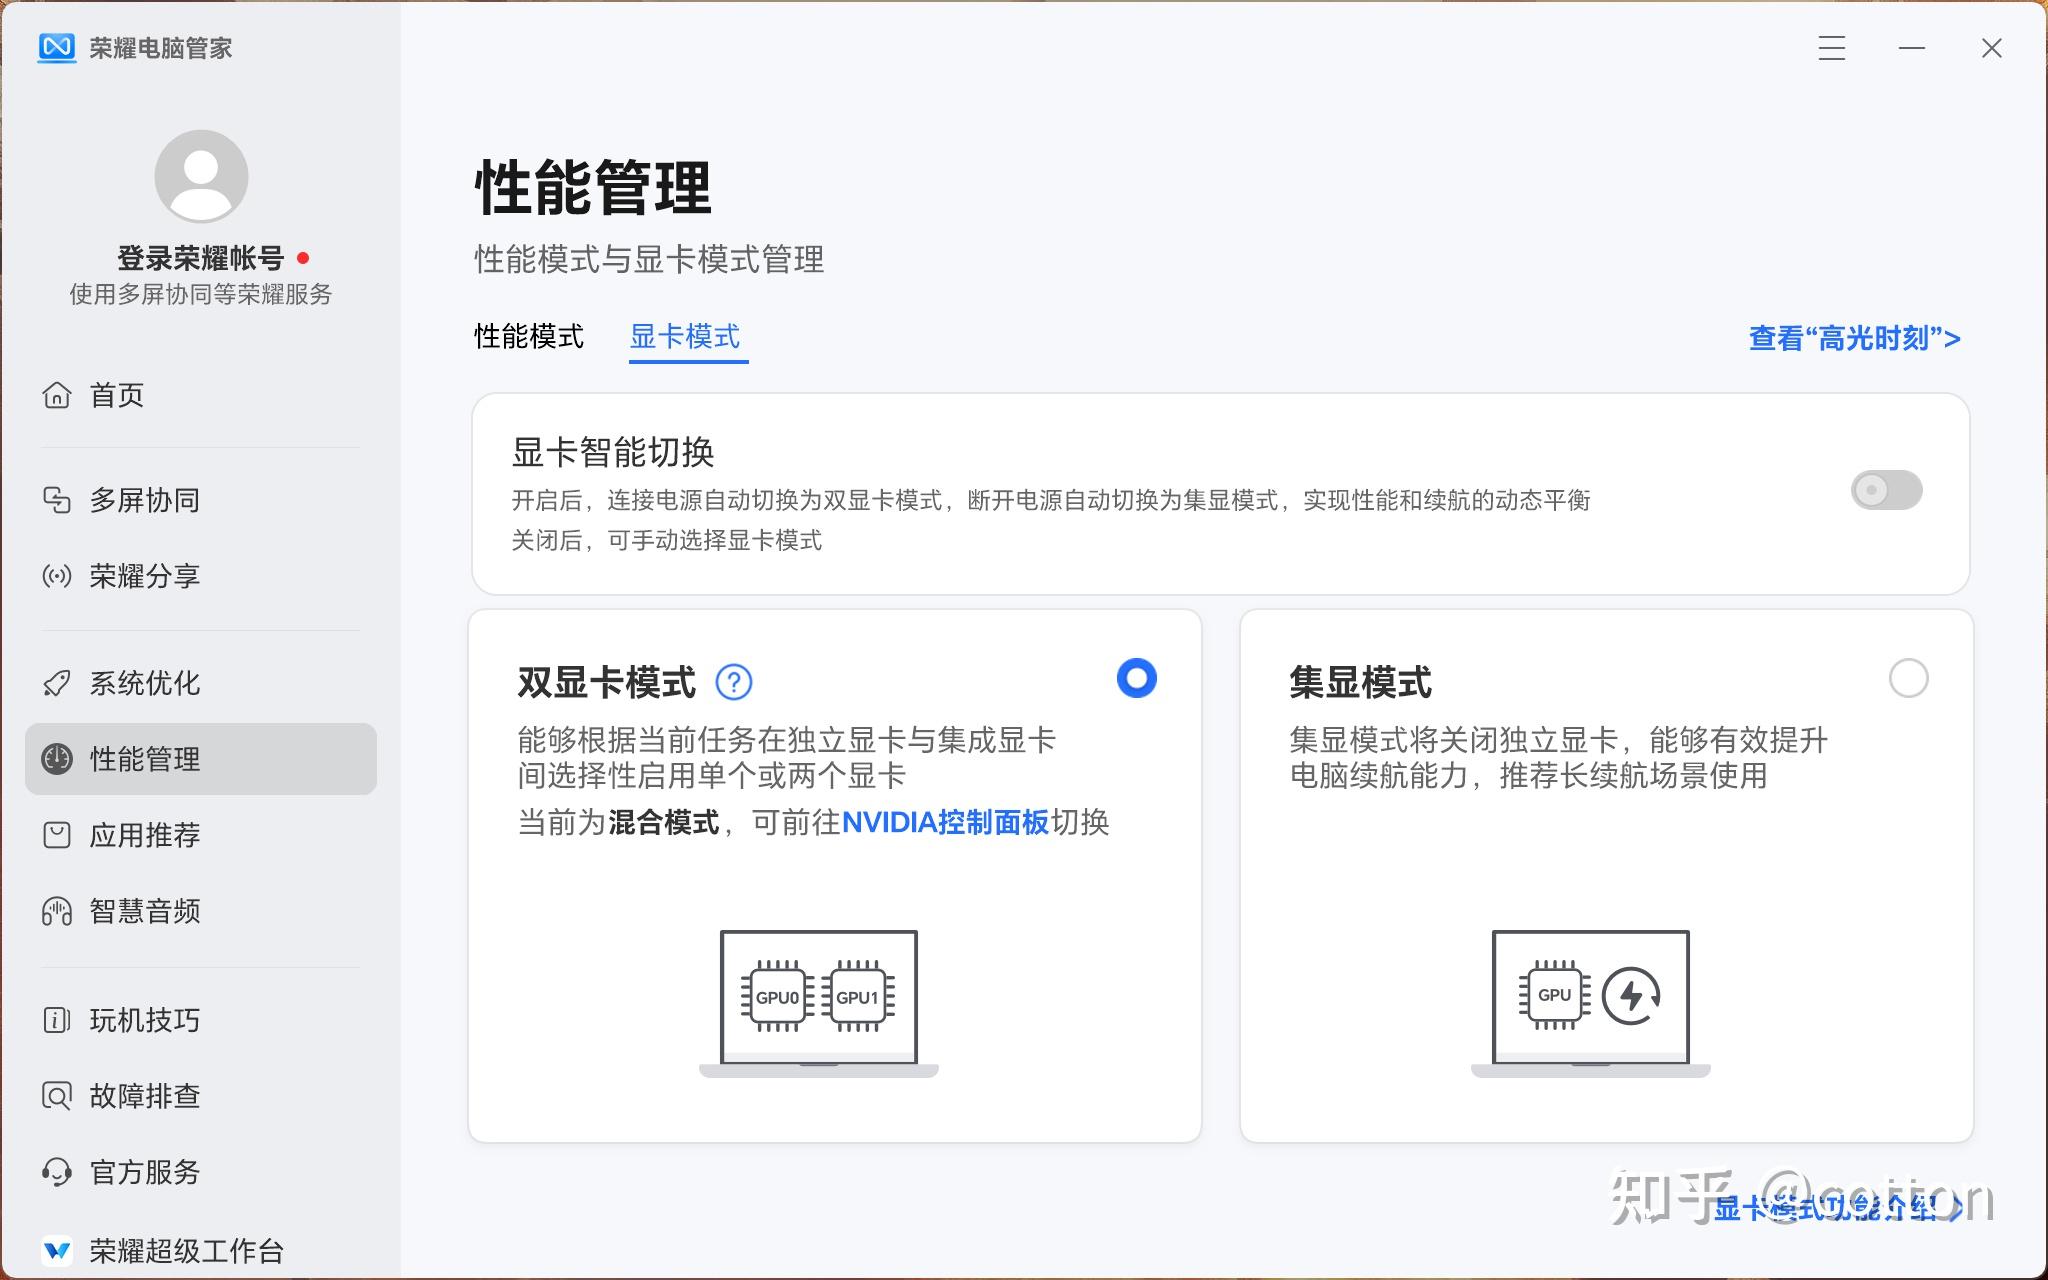Click the 应用推荐 bag icon
The height and width of the screenshot is (1280, 2048).
(x=57, y=835)
